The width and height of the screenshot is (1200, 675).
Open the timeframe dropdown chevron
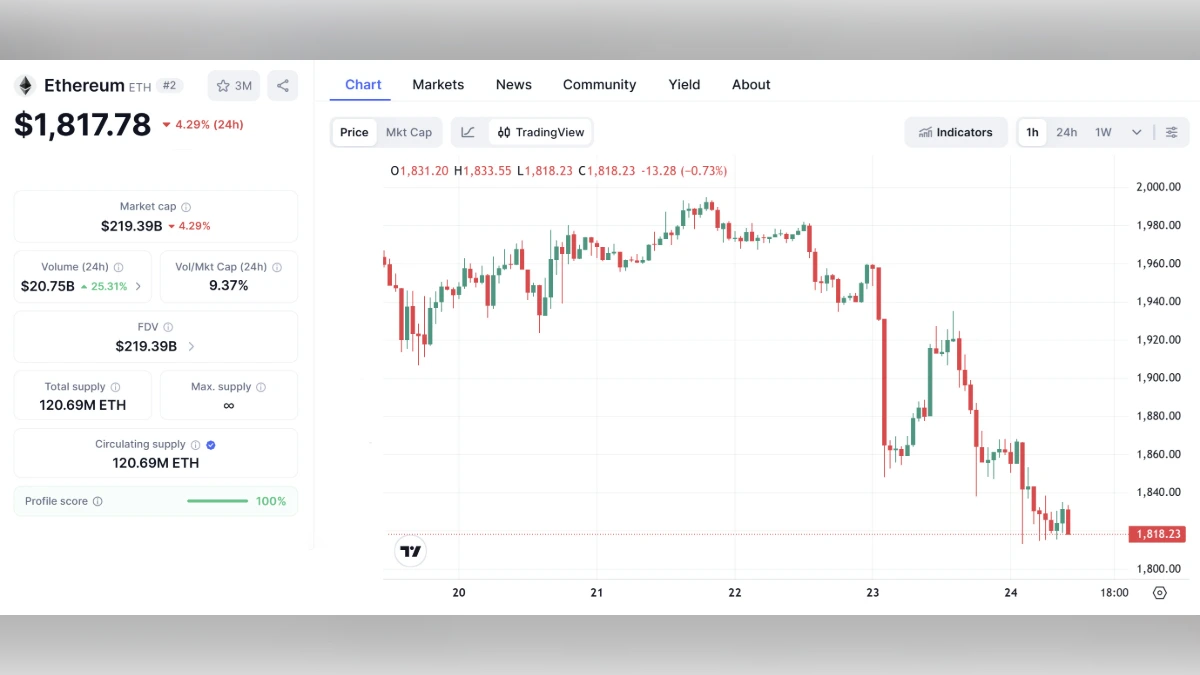click(x=1136, y=131)
